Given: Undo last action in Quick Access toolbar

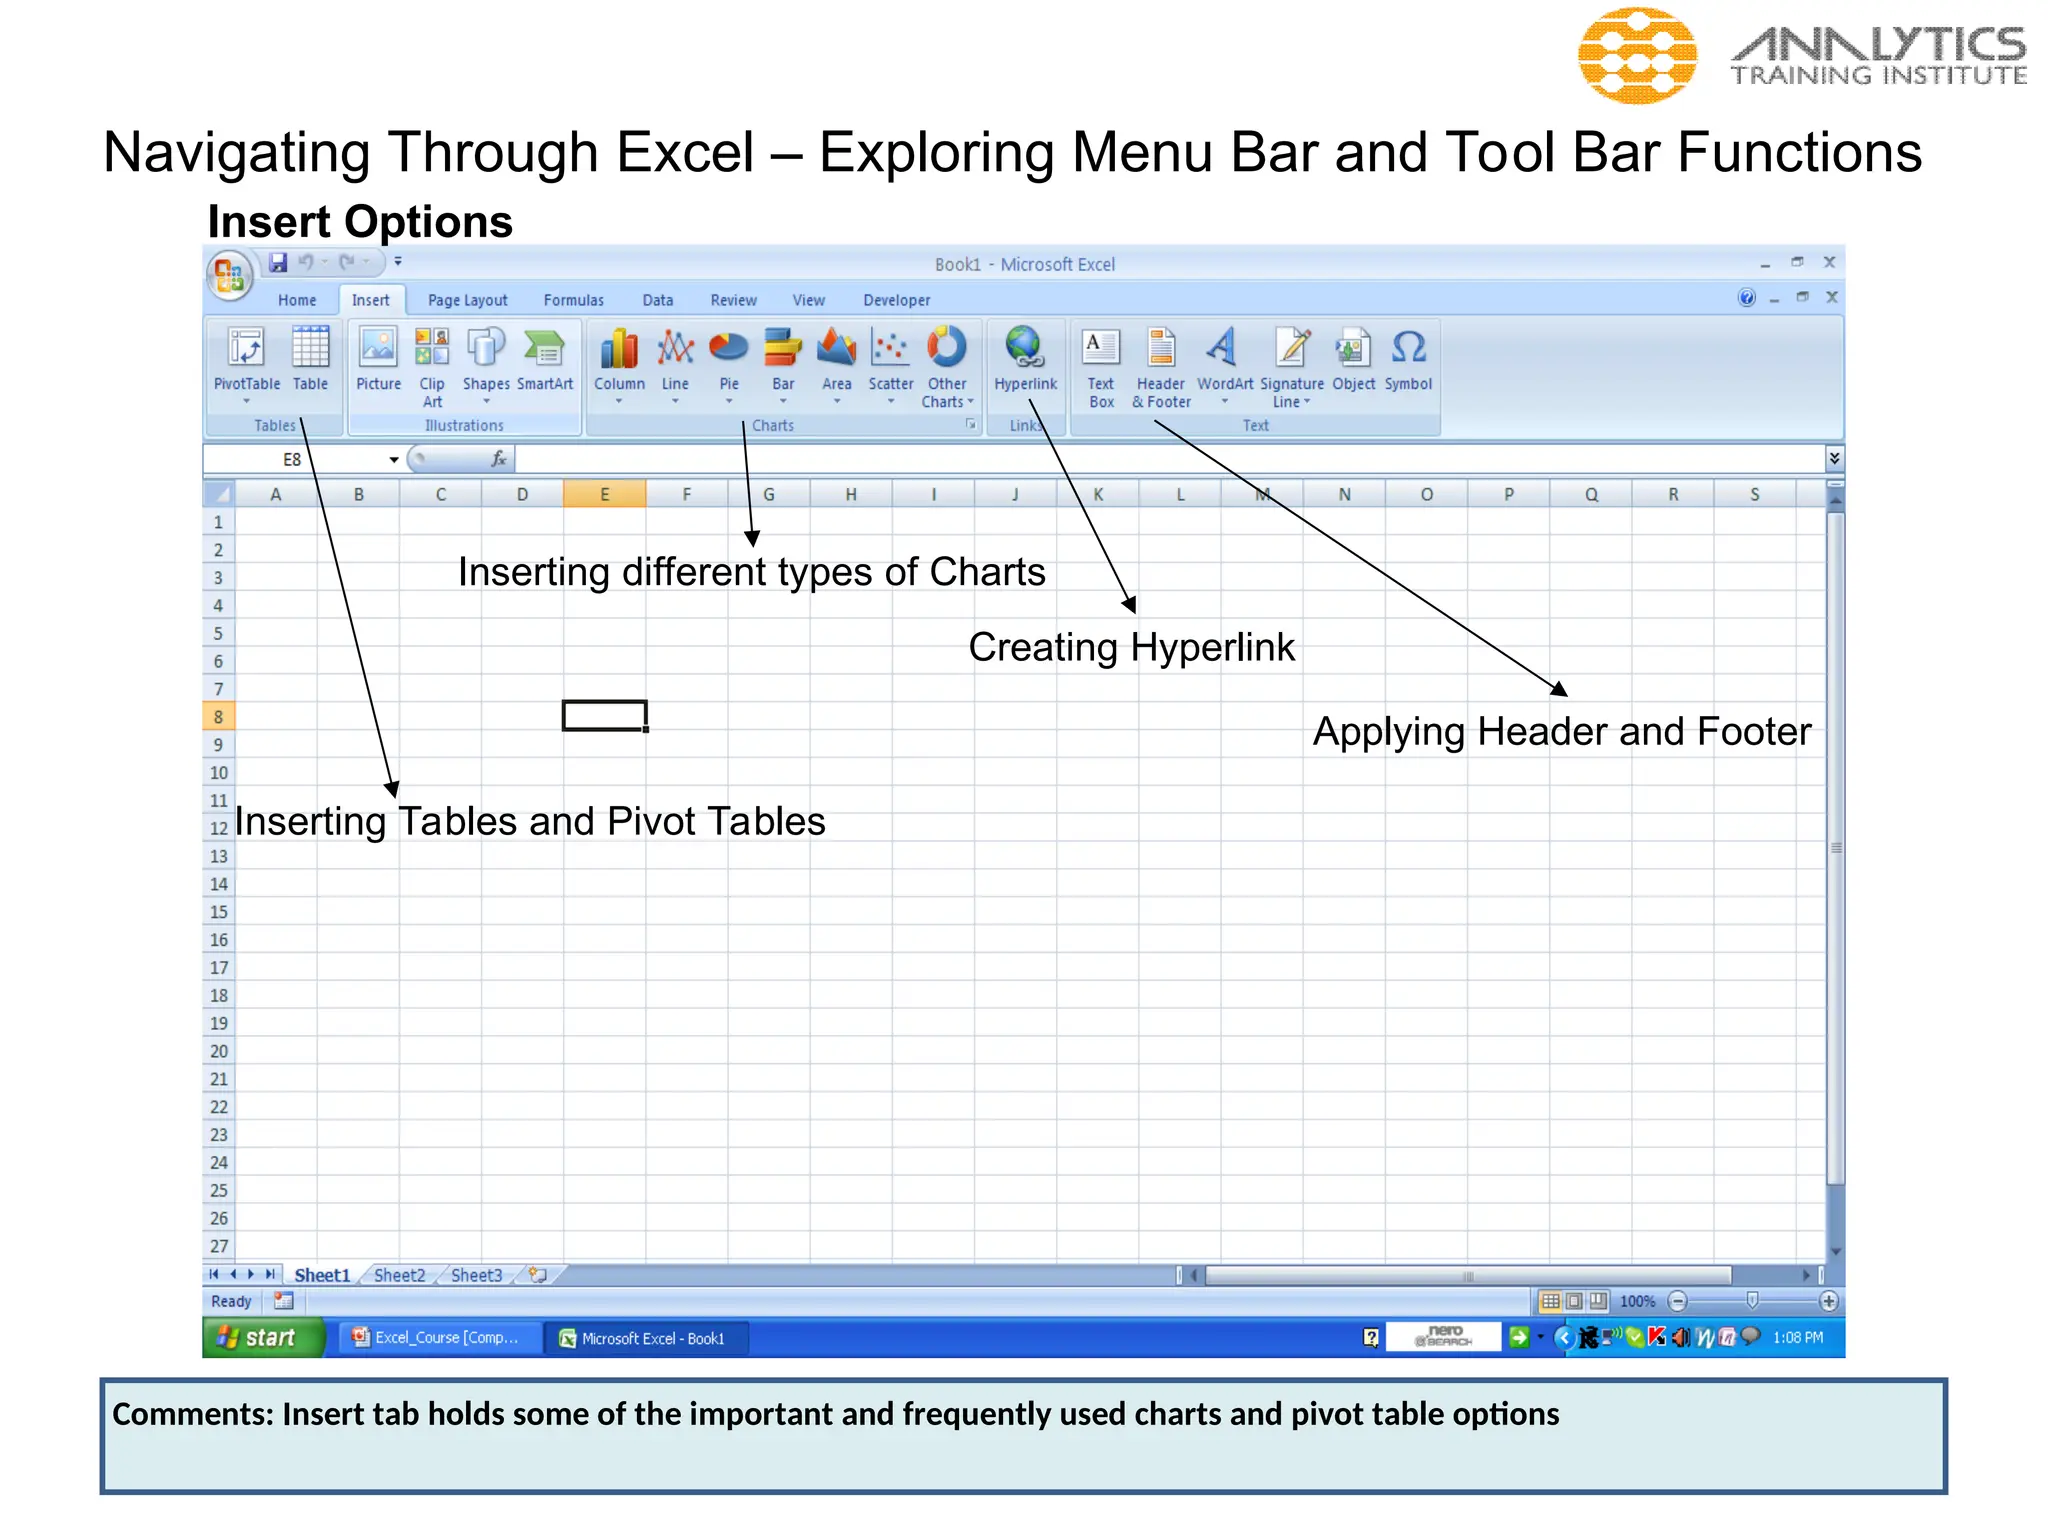Looking at the screenshot, I should click(x=306, y=262).
